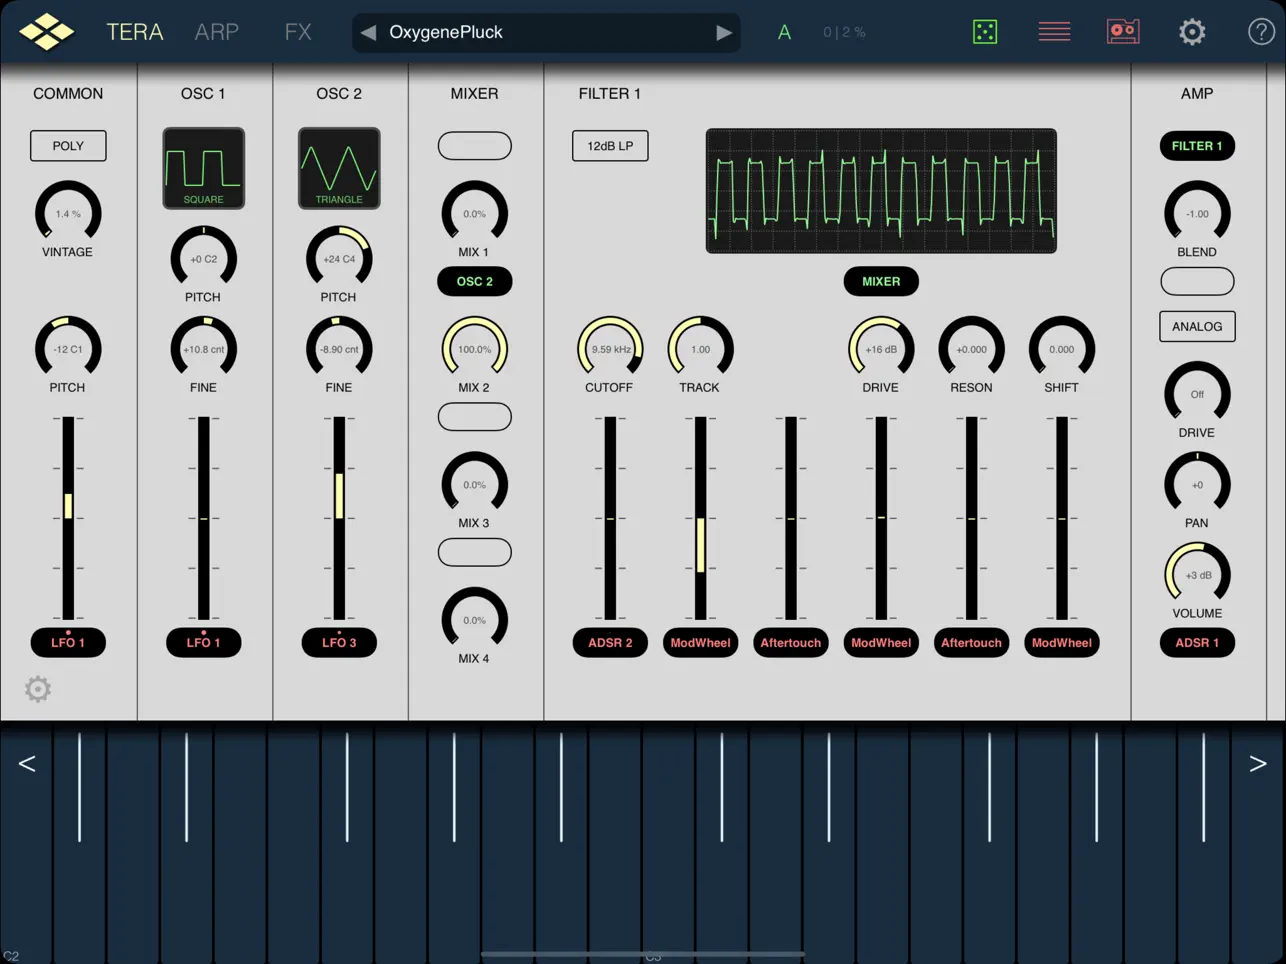Shift keyboard down with left chevron
Image resolution: width=1286 pixels, height=964 pixels.
point(27,764)
